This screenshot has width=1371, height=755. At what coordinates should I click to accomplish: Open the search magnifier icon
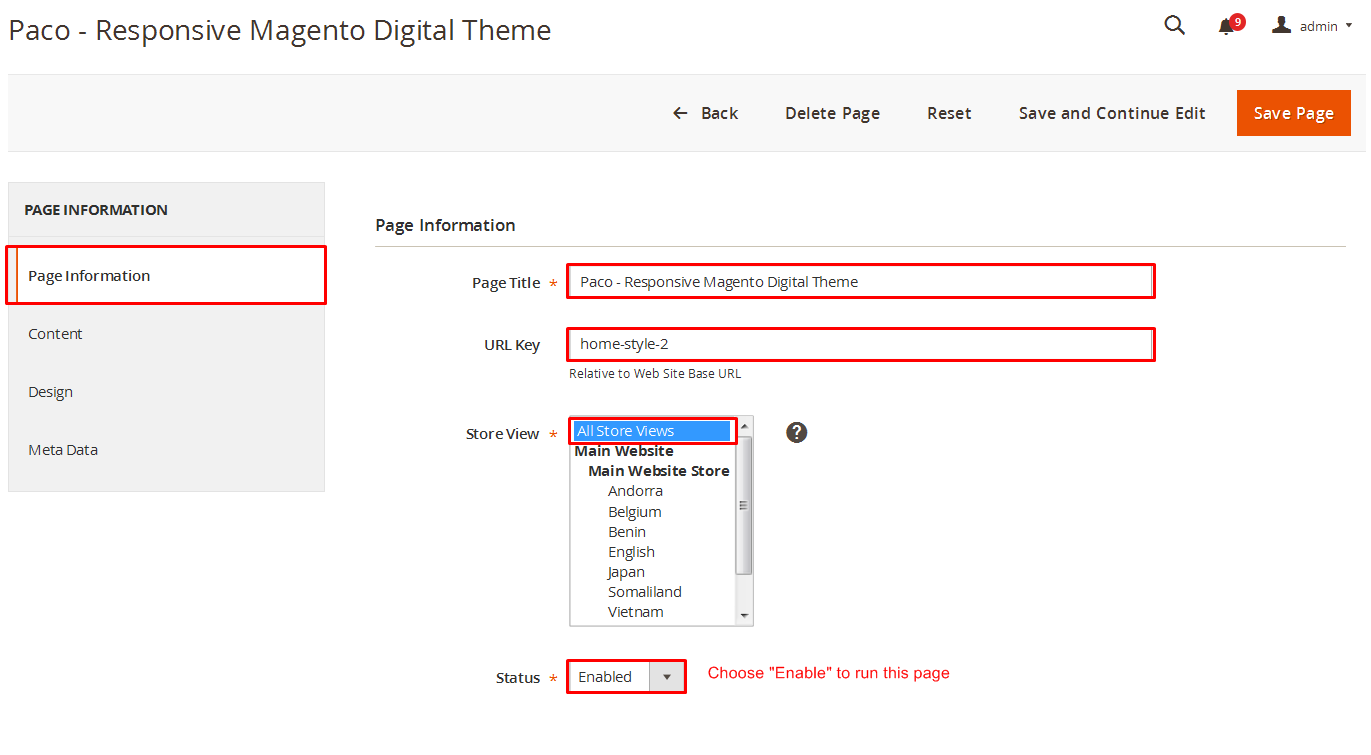1175,26
